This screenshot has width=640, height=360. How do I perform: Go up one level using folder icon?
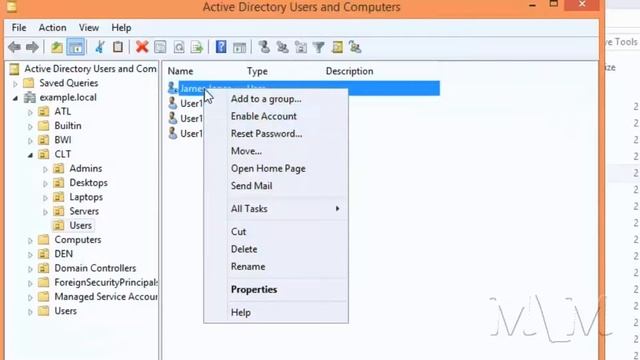(57, 47)
